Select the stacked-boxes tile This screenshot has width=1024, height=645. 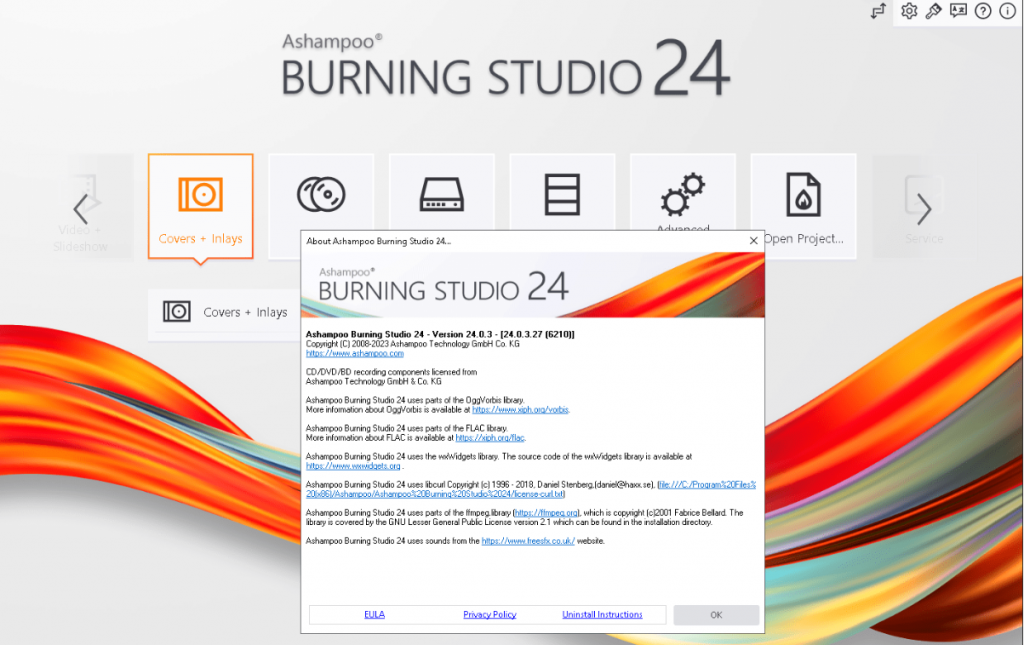click(x=562, y=194)
